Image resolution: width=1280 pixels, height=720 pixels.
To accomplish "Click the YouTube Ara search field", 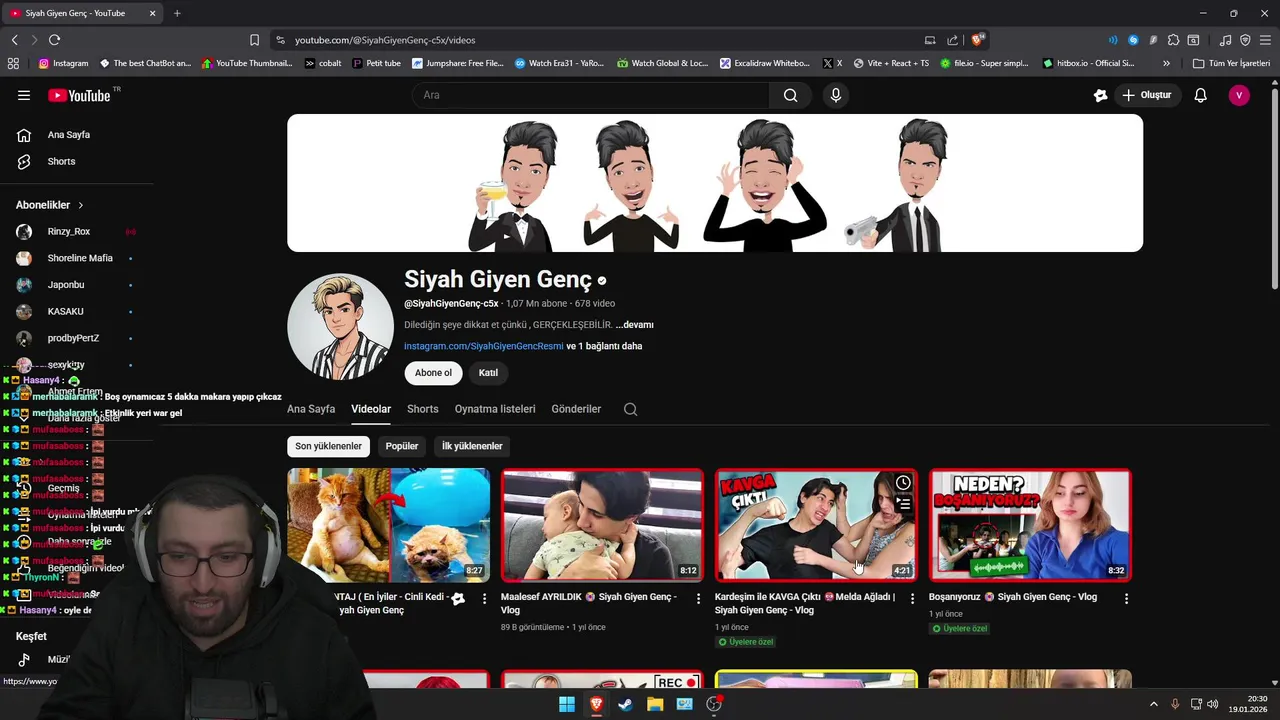I will (591, 95).
